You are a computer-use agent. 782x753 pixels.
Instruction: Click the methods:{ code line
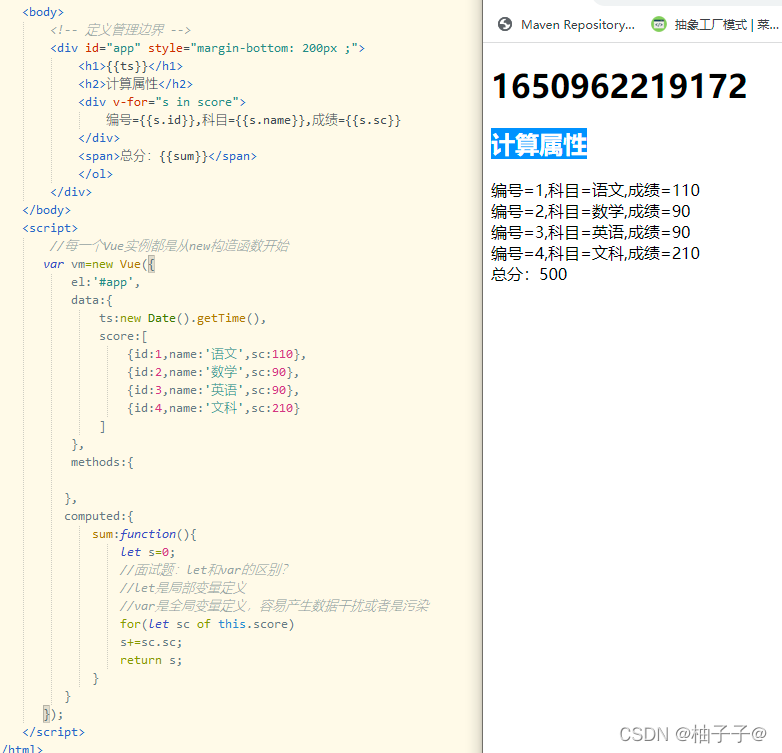pos(102,462)
